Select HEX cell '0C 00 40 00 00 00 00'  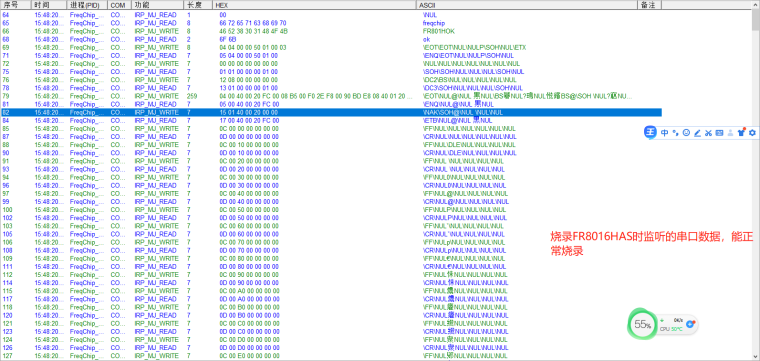tap(249, 193)
